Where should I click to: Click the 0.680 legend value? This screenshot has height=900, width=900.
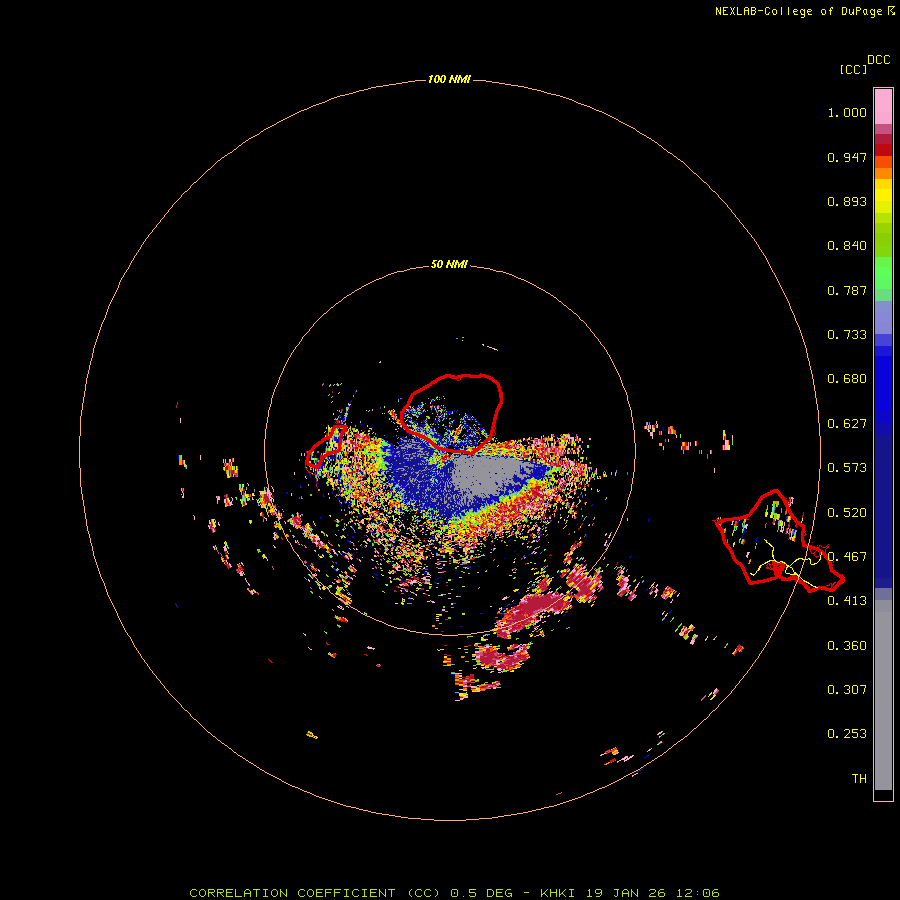847,379
